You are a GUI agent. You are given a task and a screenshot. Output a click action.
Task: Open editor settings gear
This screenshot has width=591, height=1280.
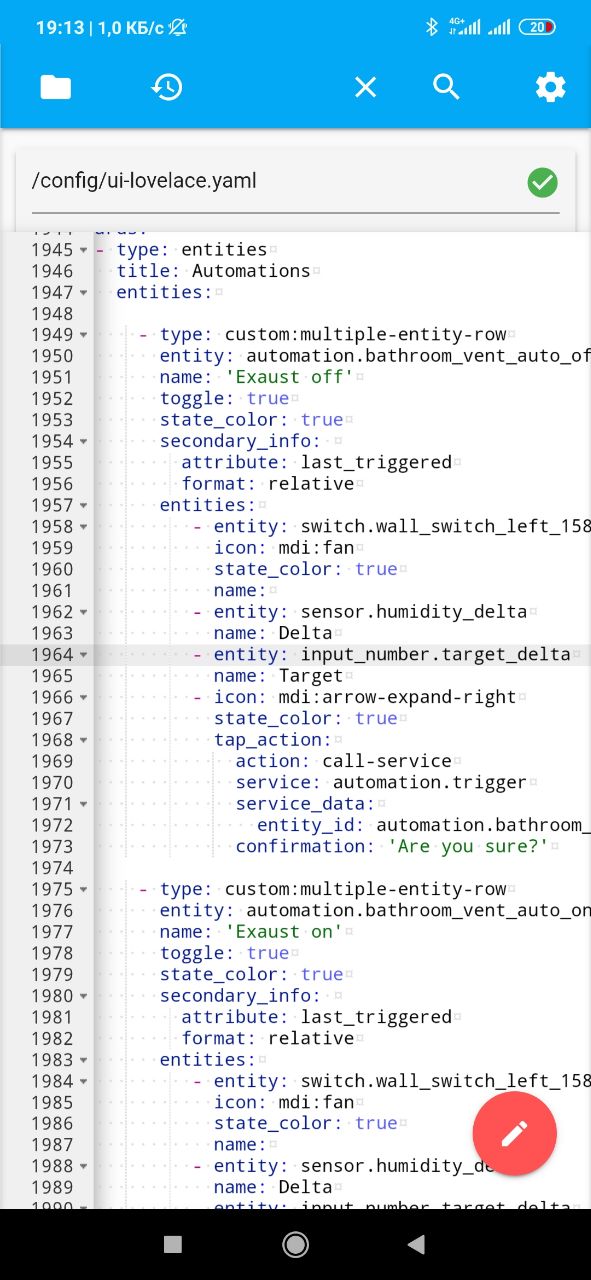[550, 87]
